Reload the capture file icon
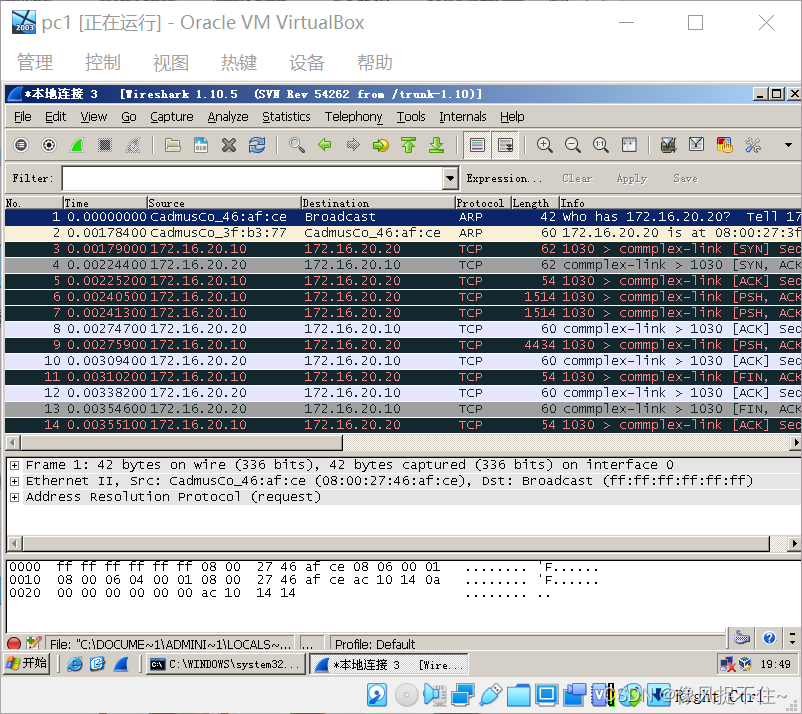 [257, 145]
